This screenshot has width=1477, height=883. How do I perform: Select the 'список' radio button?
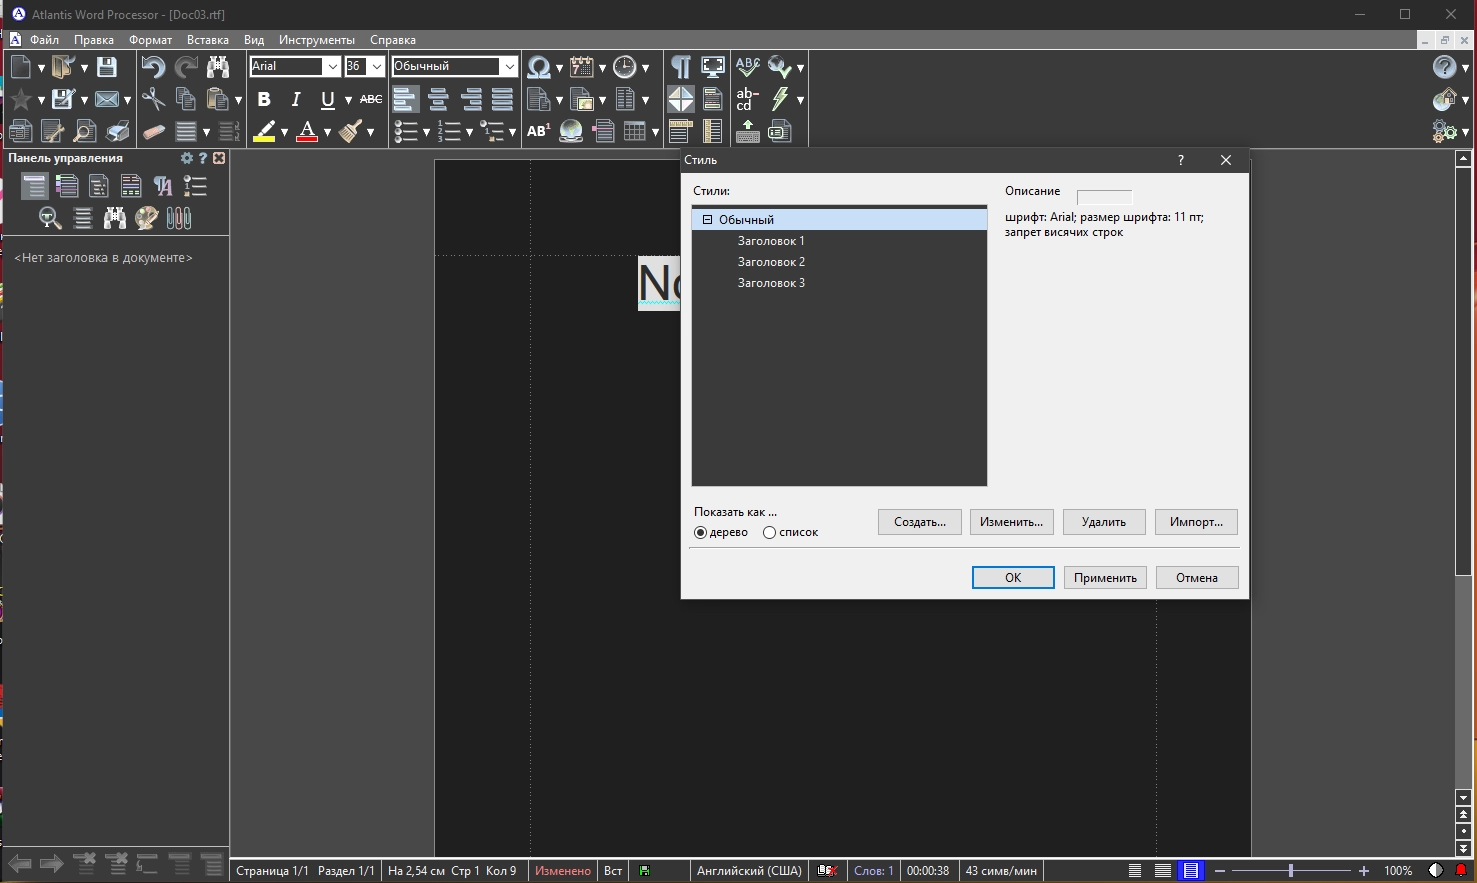[x=769, y=533]
